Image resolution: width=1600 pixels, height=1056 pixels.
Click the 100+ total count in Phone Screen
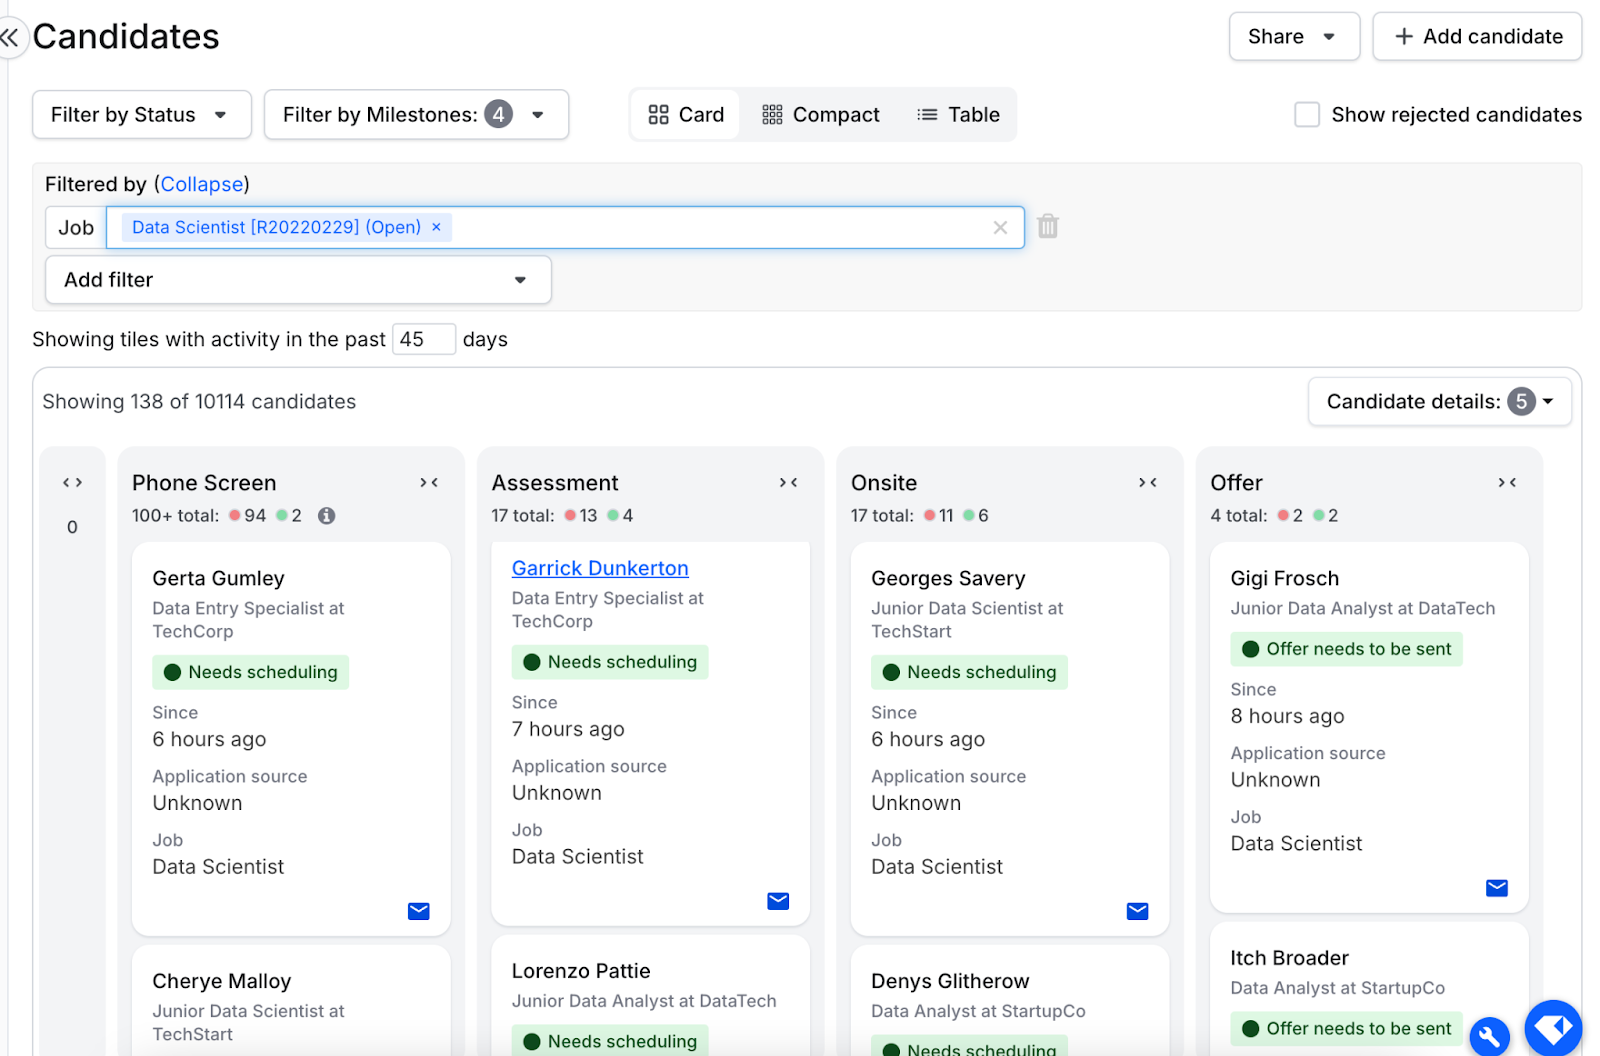175,516
